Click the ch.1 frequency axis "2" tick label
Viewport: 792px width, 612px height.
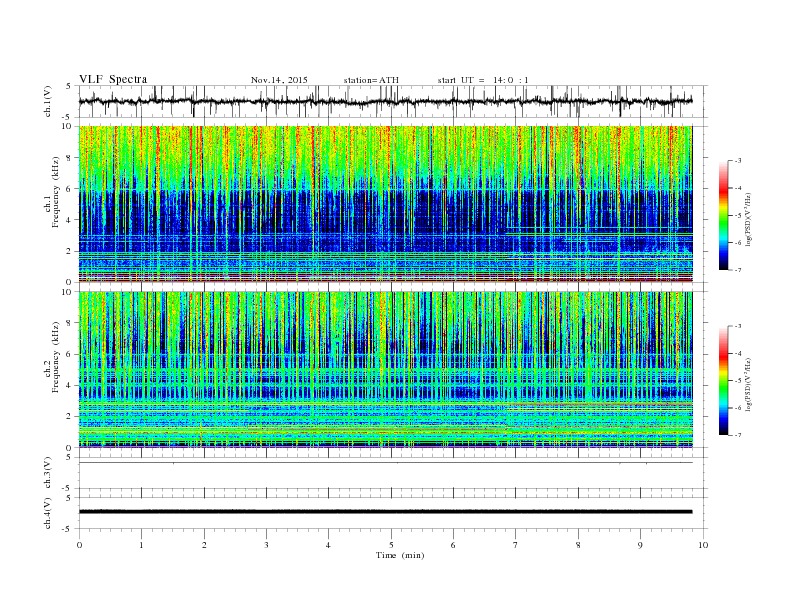tap(69, 251)
